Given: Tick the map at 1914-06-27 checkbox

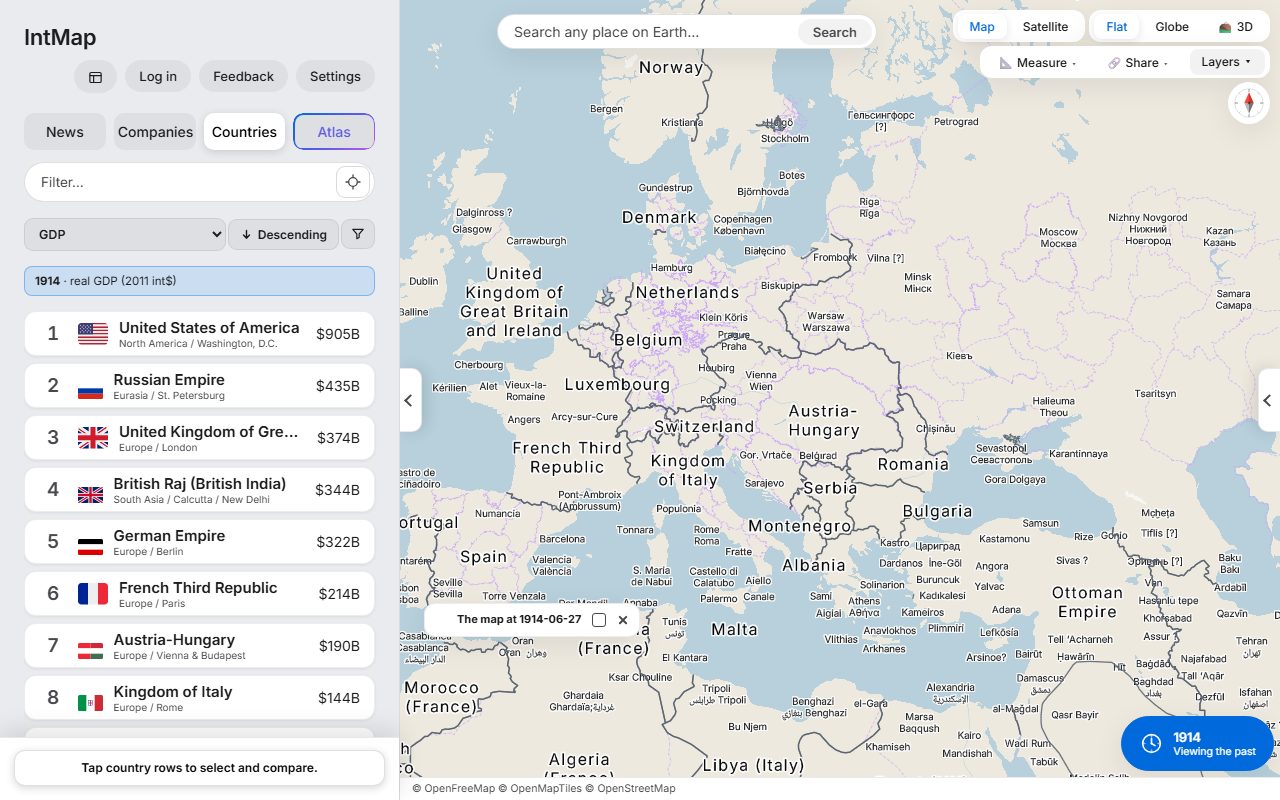Looking at the screenshot, I should pyautogui.click(x=599, y=620).
